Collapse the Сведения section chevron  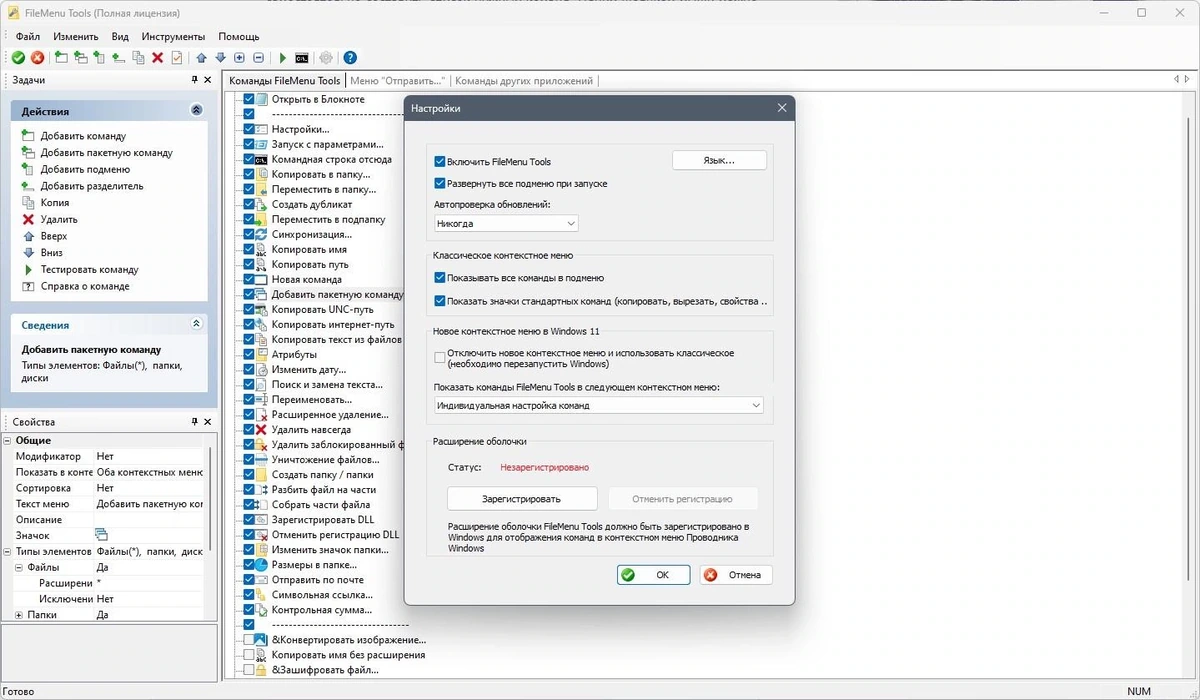coord(196,324)
